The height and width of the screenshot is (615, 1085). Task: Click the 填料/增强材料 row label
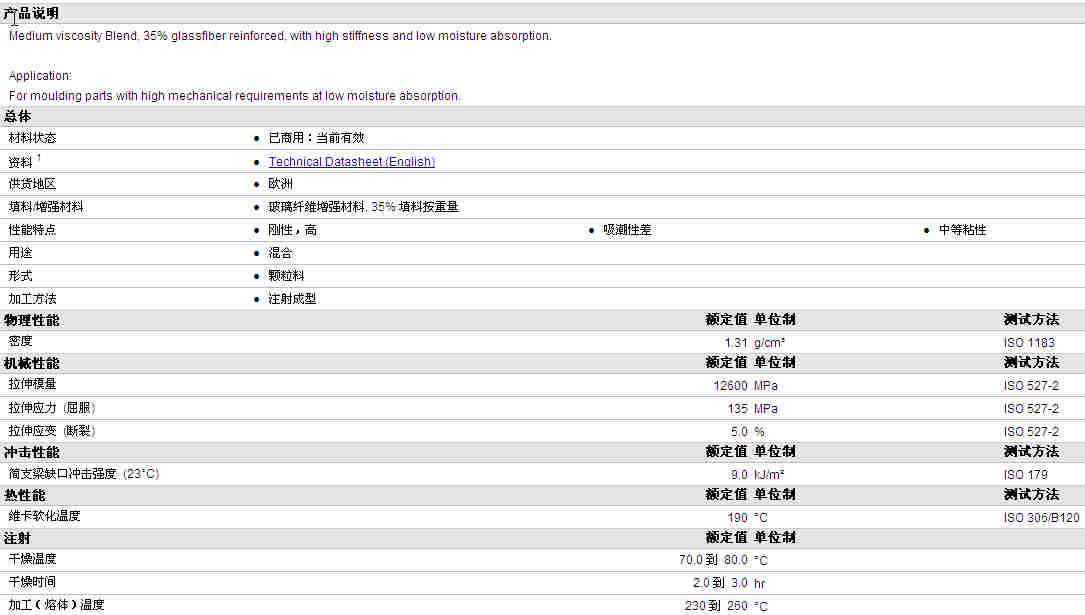click(x=46, y=207)
